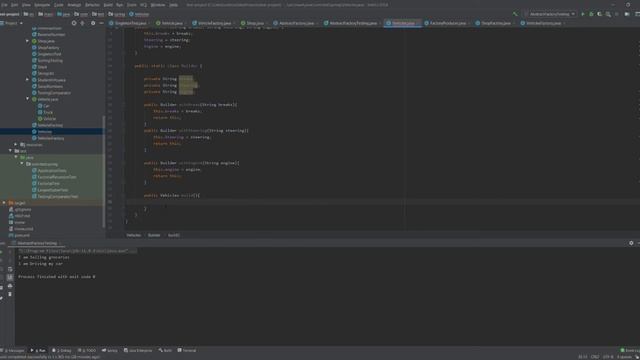Hide the Project tool window
This screenshot has height=360, width=640.
point(101,23)
